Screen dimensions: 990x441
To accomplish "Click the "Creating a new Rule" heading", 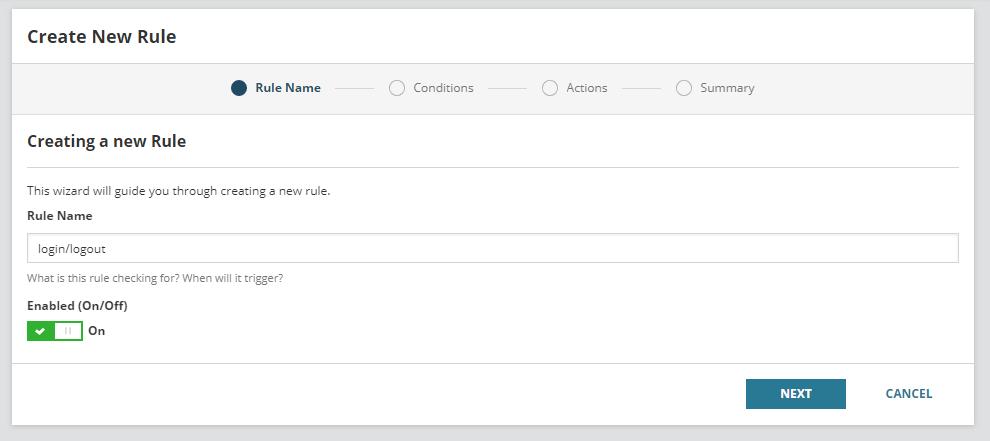I will pos(106,142).
